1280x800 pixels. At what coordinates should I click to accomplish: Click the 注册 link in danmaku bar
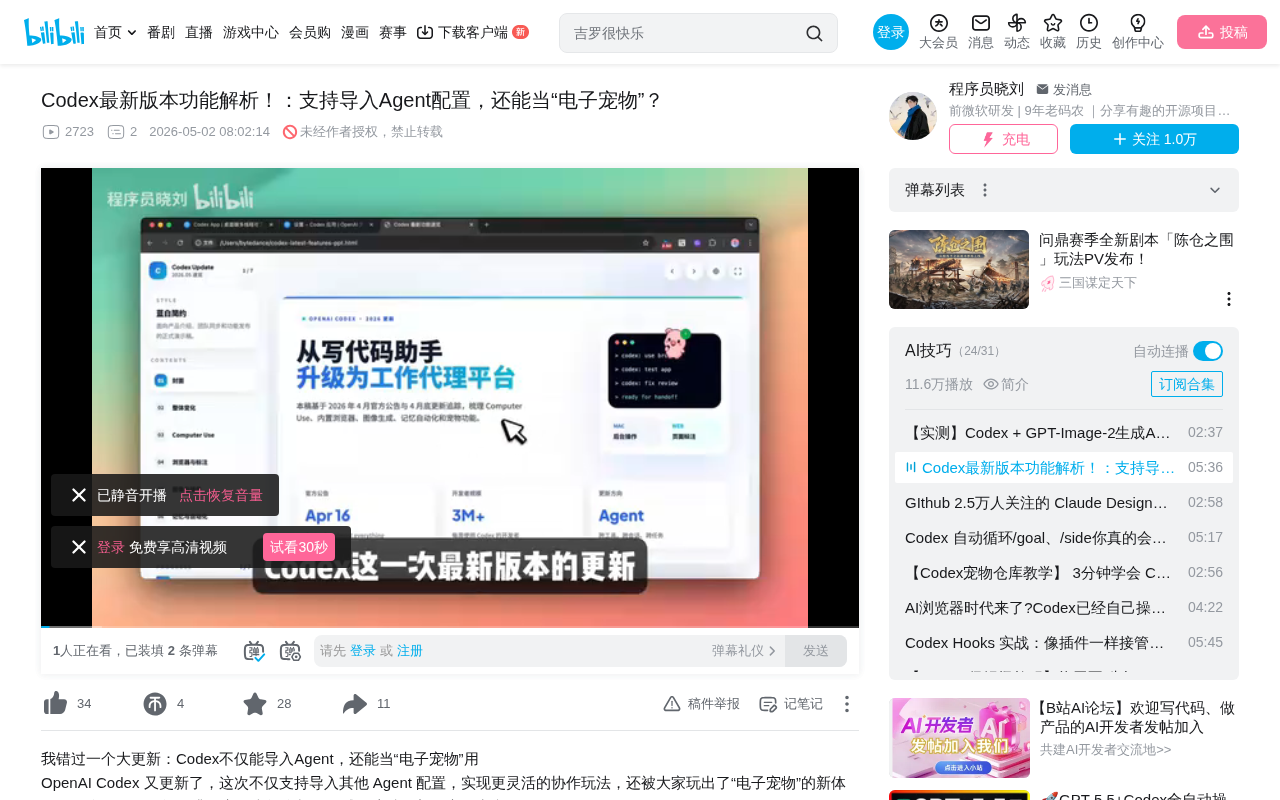(x=410, y=651)
